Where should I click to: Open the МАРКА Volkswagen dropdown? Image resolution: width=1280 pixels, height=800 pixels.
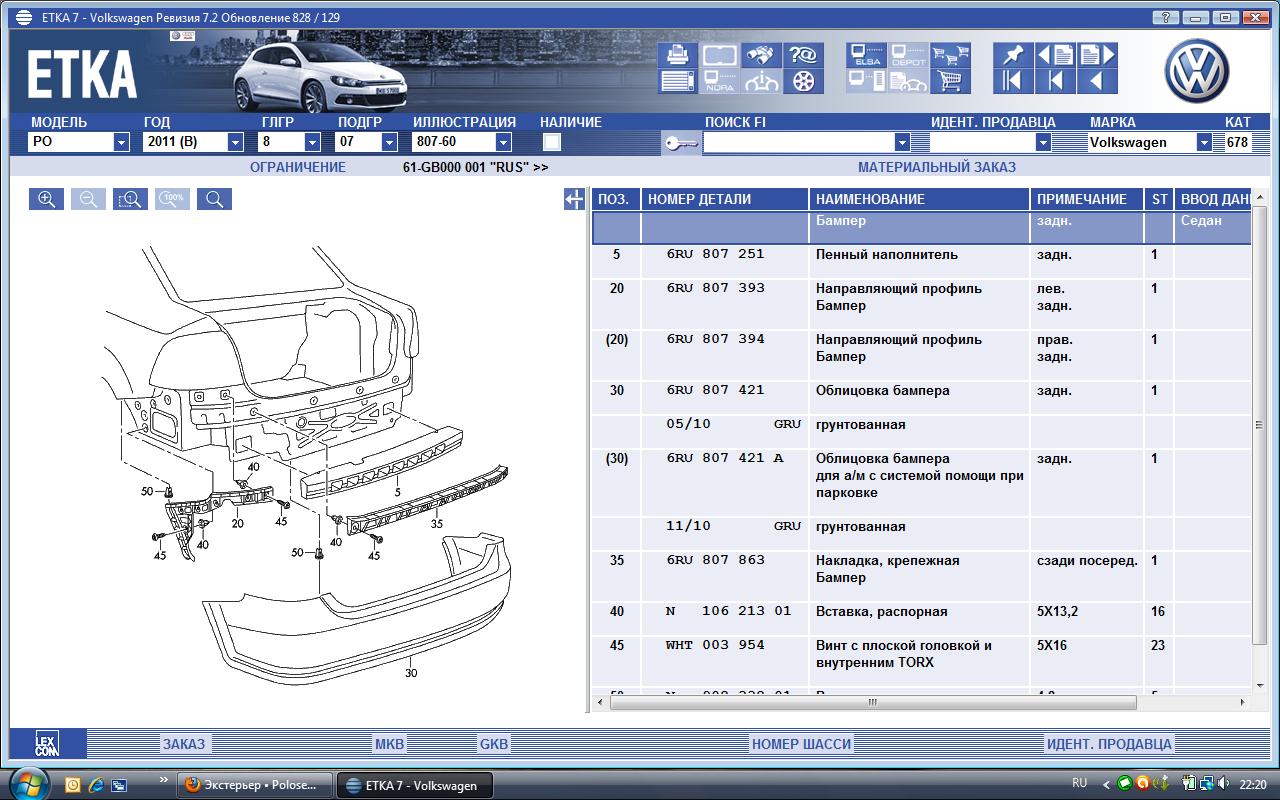click(x=1204, y=143)
